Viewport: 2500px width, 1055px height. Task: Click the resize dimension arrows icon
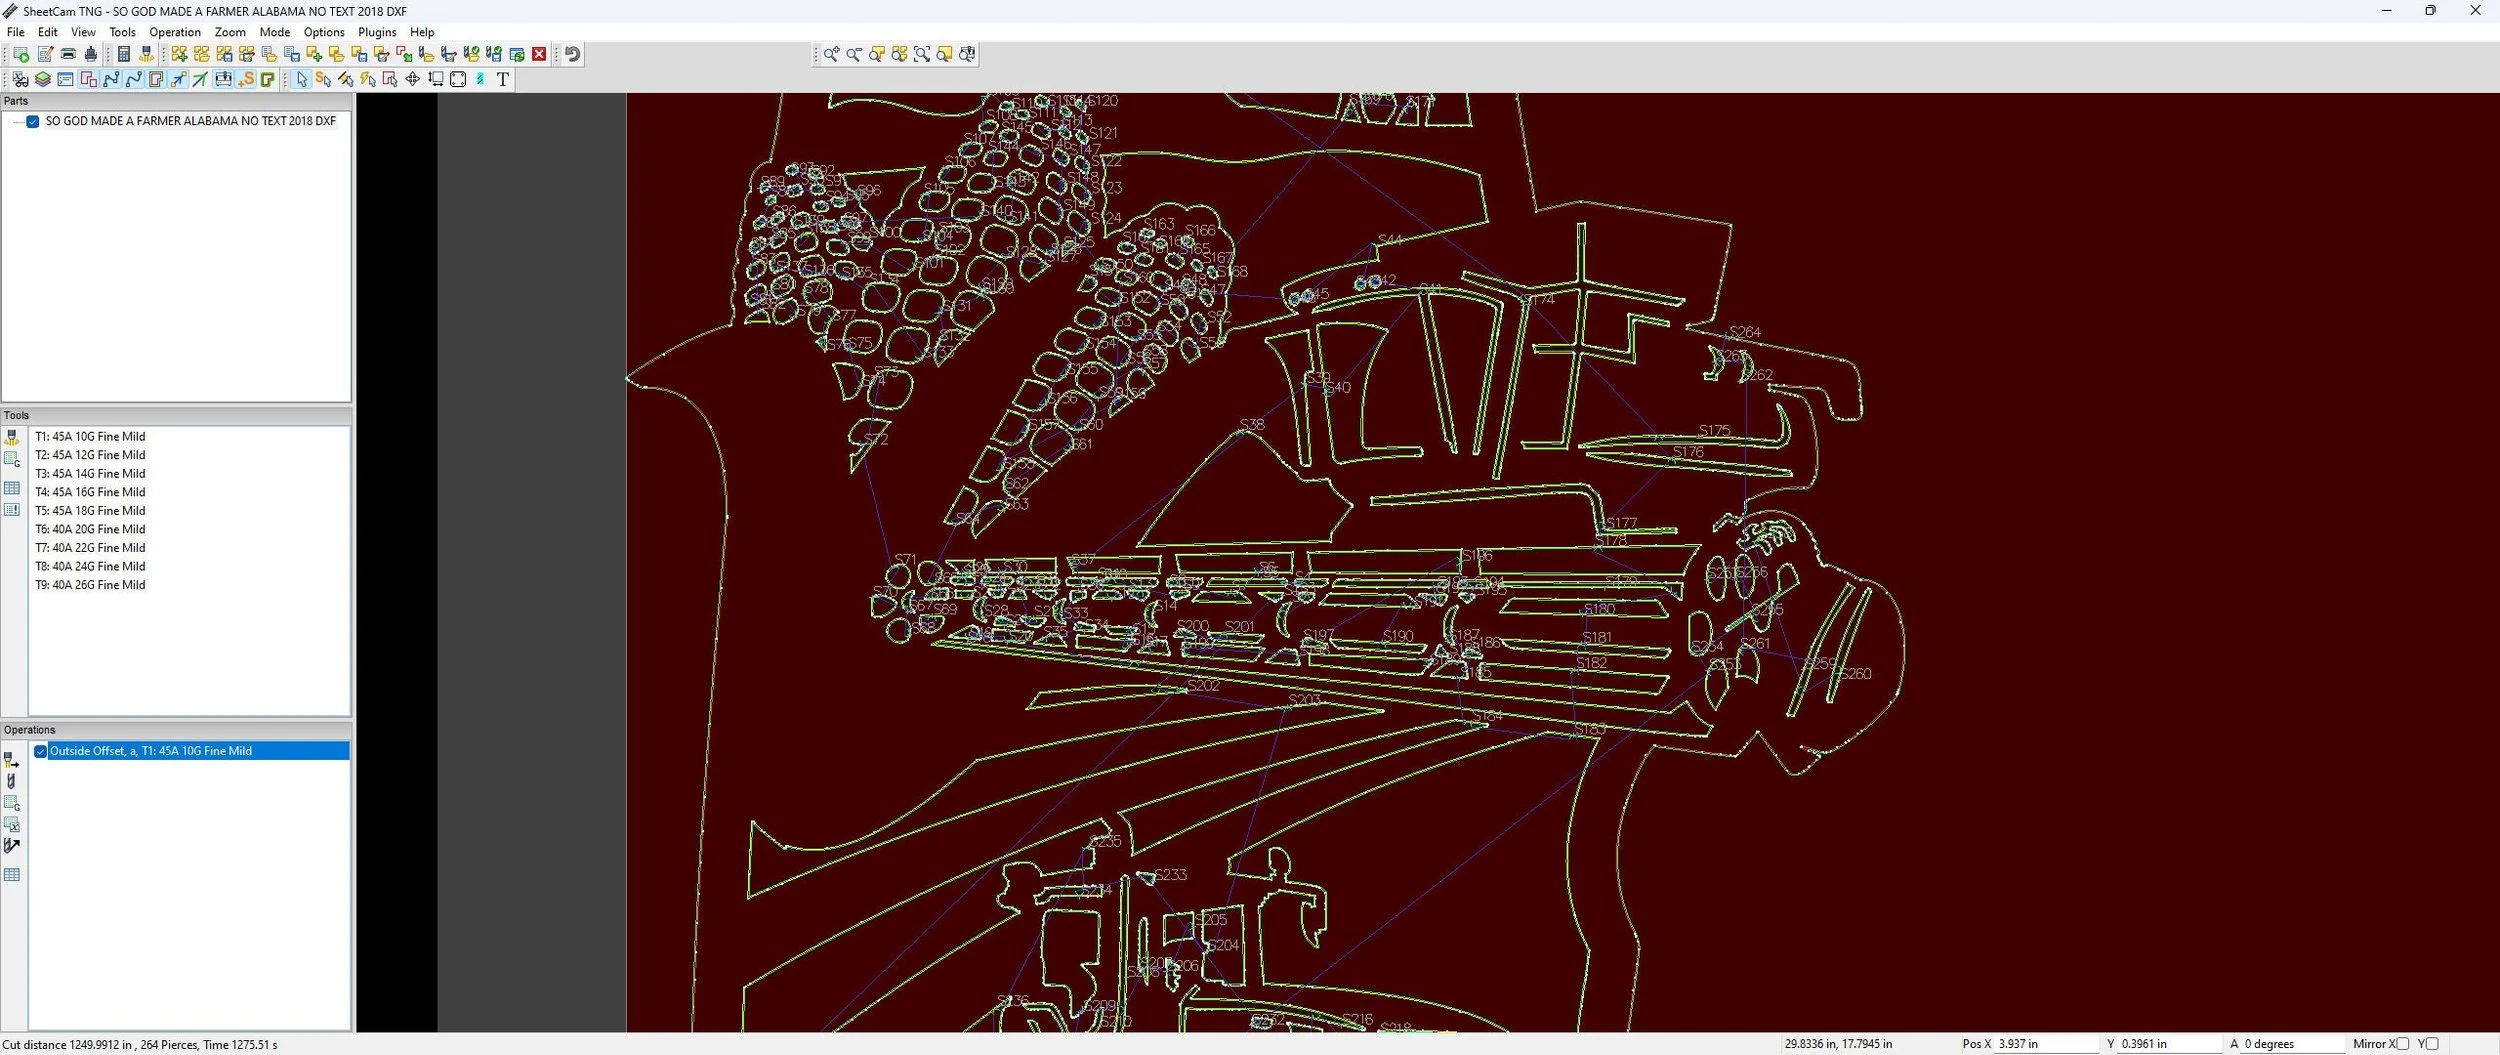[436, 79]
